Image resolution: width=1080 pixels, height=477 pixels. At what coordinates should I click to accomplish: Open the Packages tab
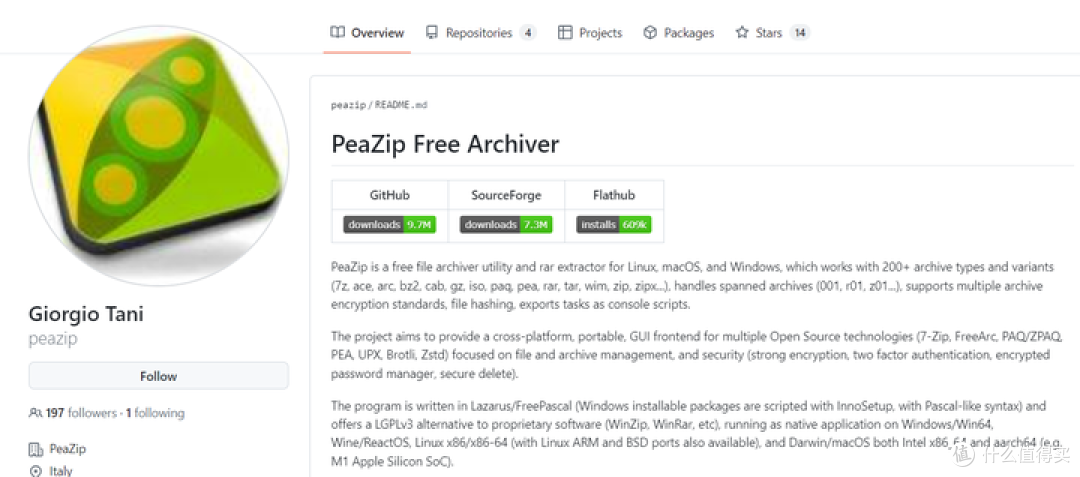[678, 32]
